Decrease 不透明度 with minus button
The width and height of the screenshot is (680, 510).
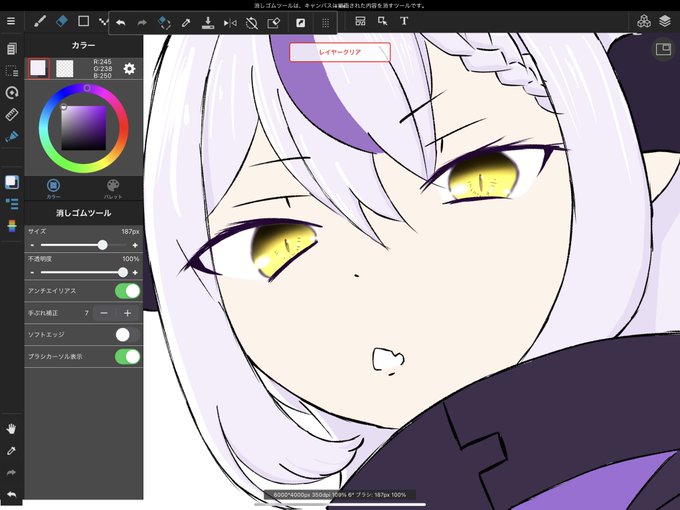[x=32, y=272]
